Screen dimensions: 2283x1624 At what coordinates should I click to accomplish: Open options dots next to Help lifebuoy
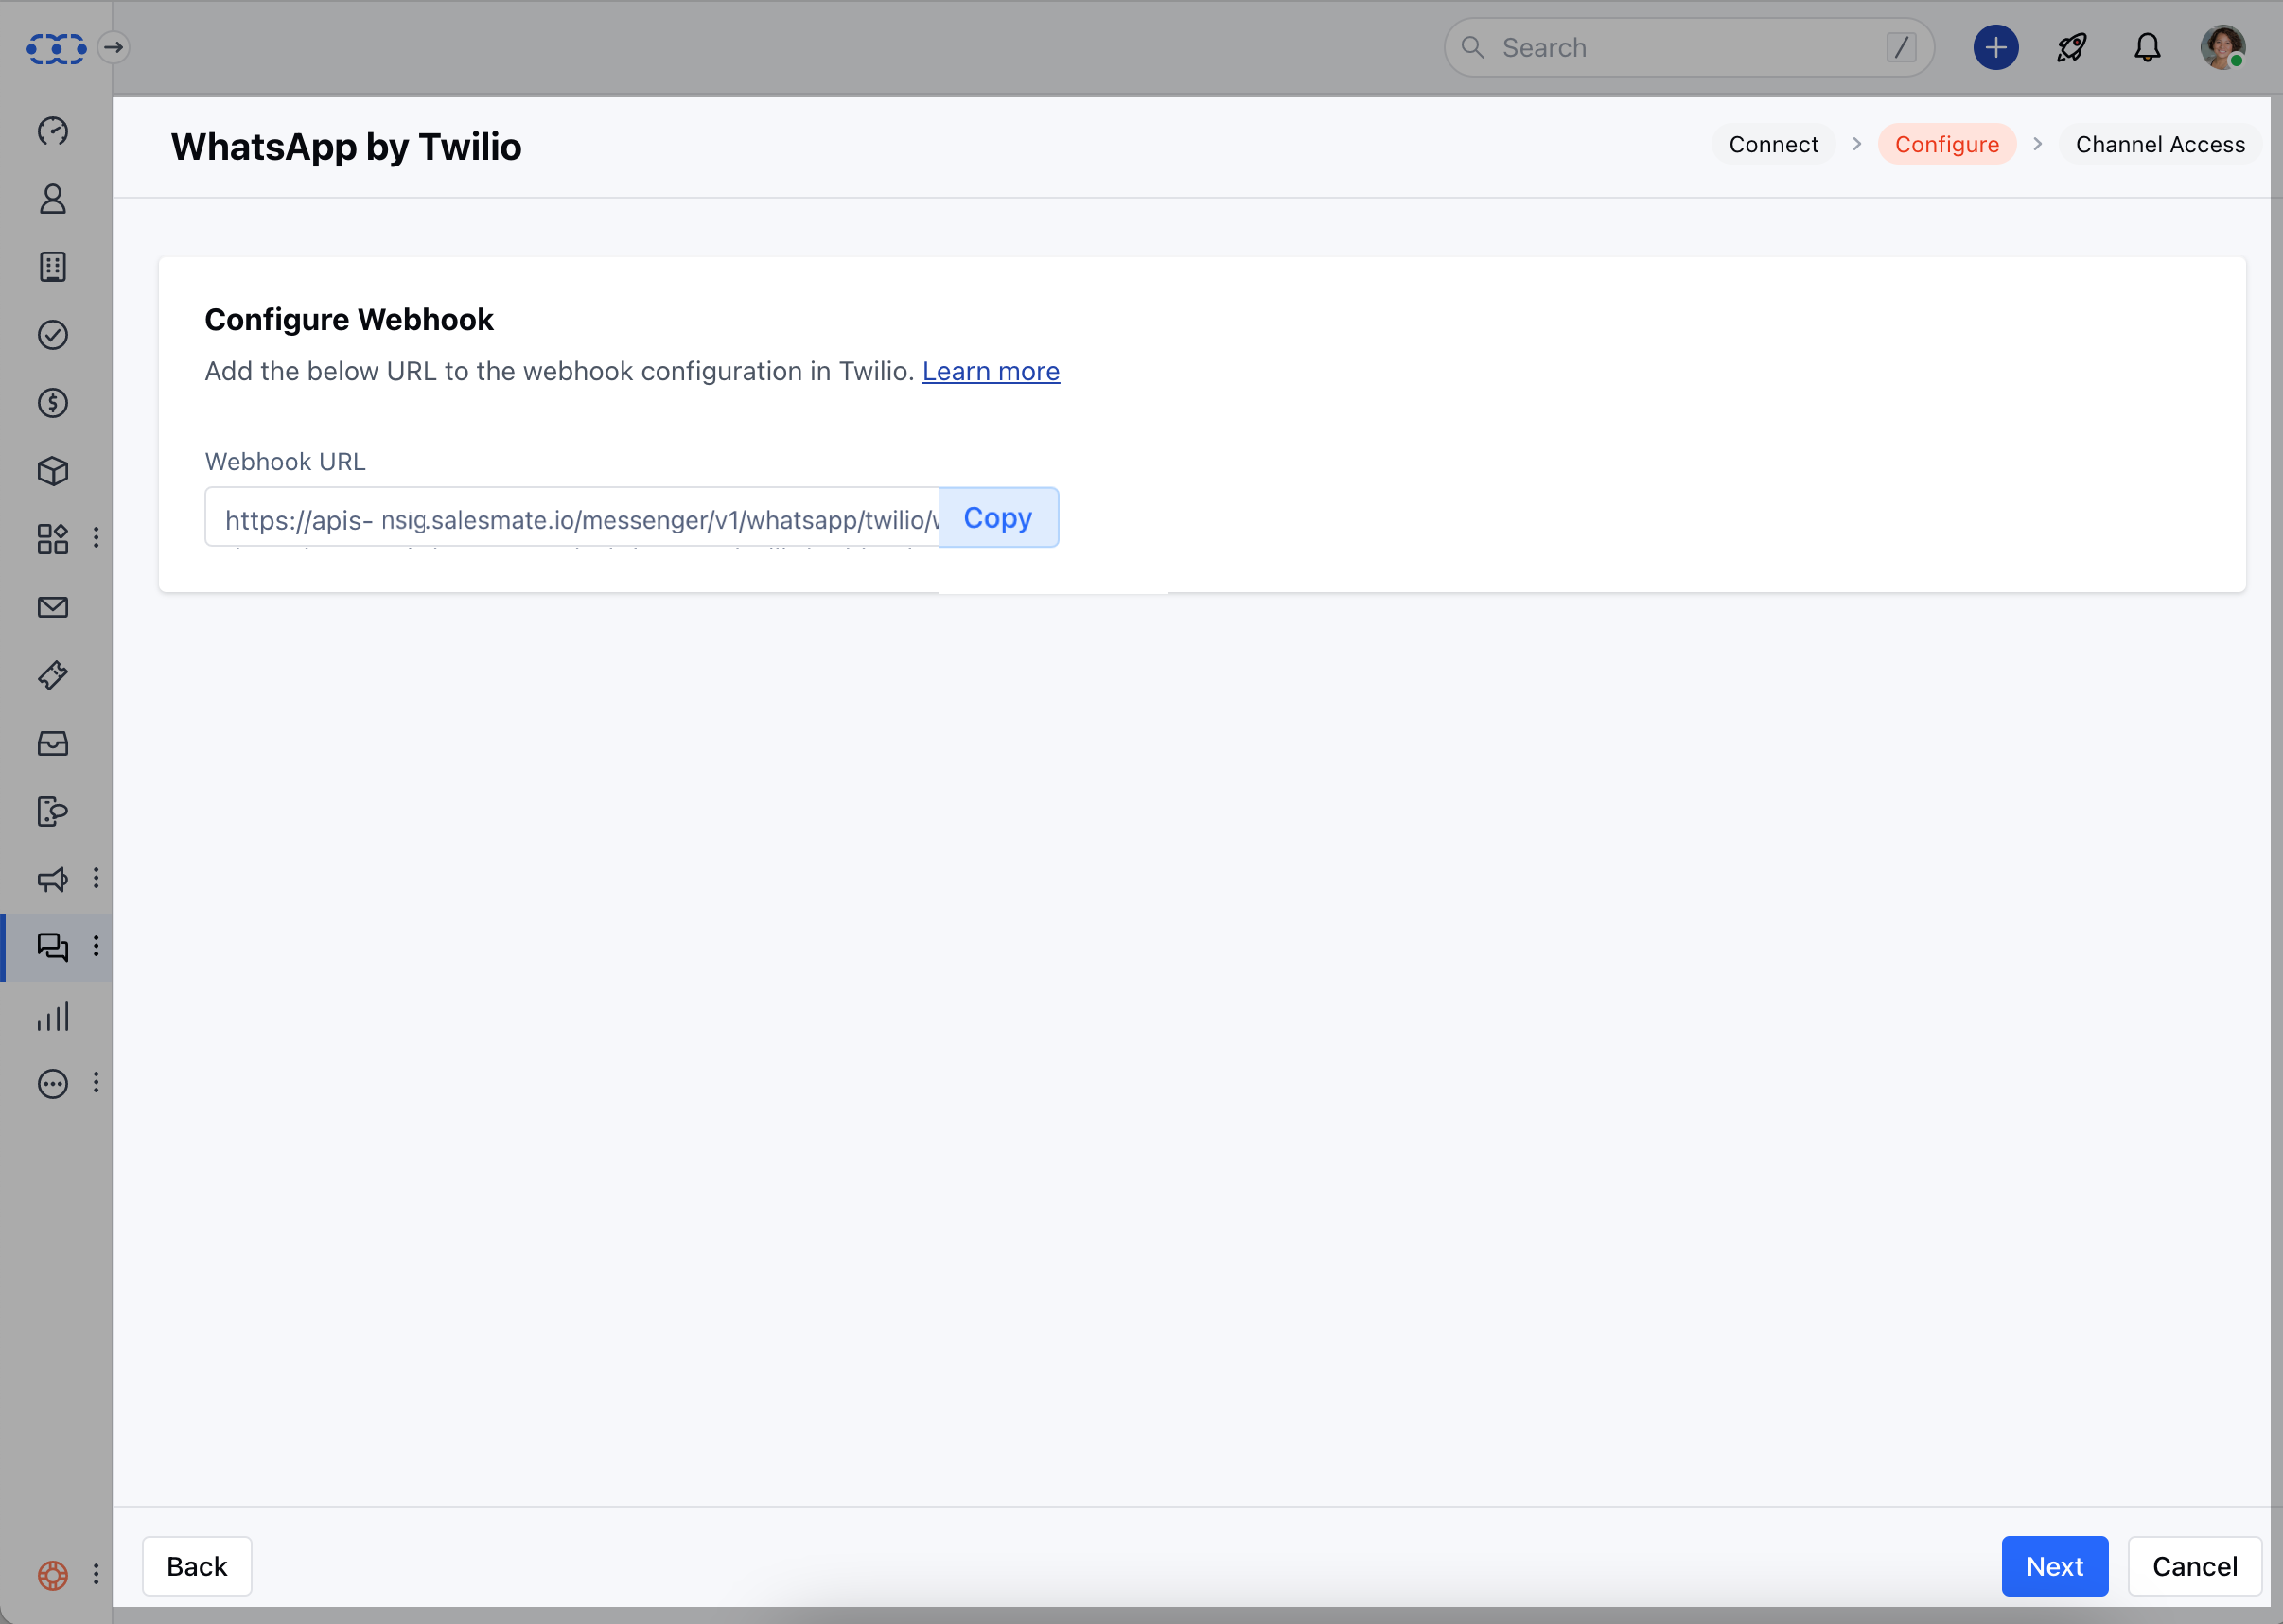point(96,1574)
